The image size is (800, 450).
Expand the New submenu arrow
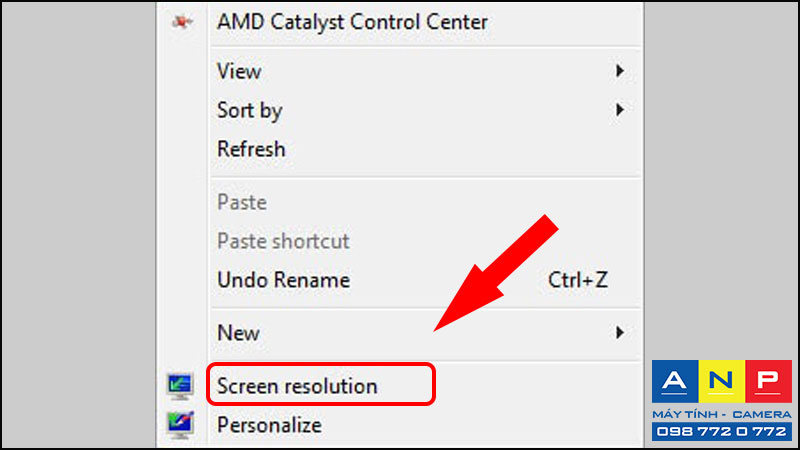click(619, 333)
